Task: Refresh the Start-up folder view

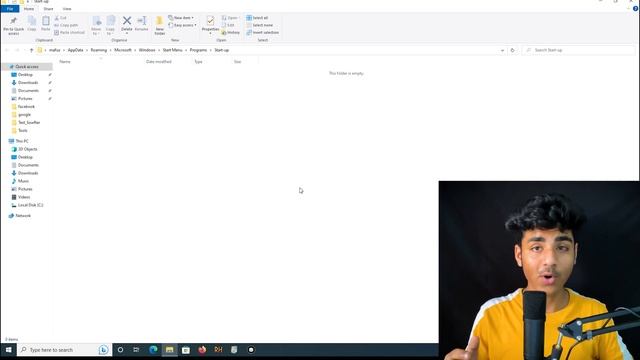Action: point(512,50)
